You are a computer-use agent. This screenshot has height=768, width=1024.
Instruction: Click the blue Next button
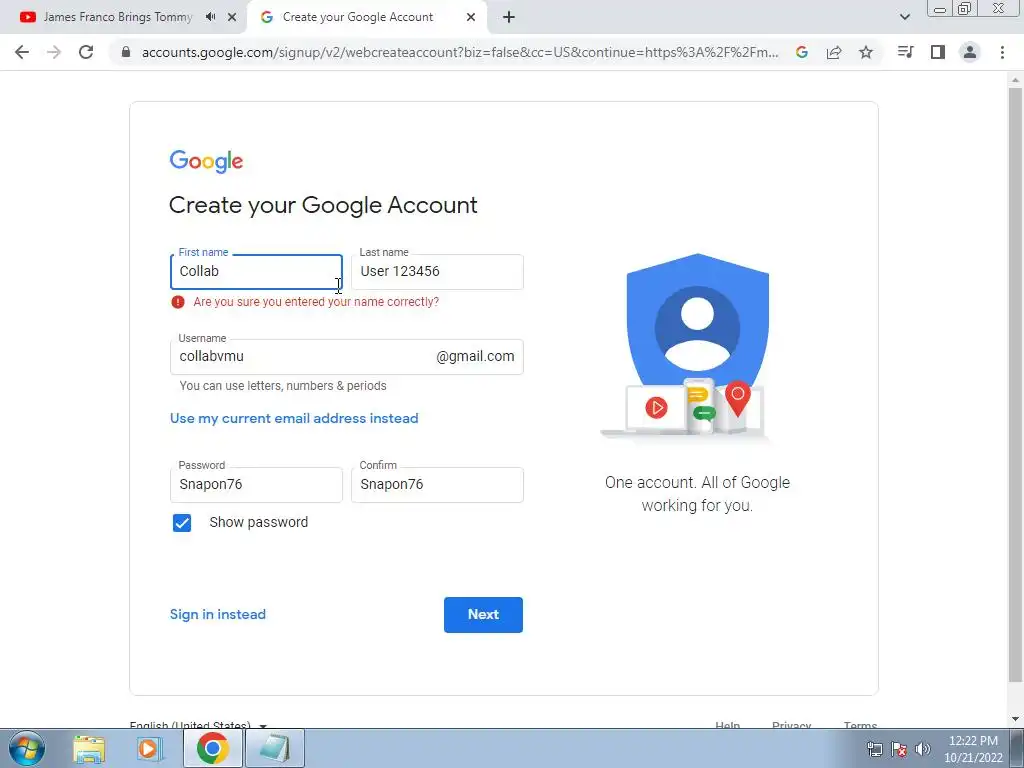pos(483,615)
